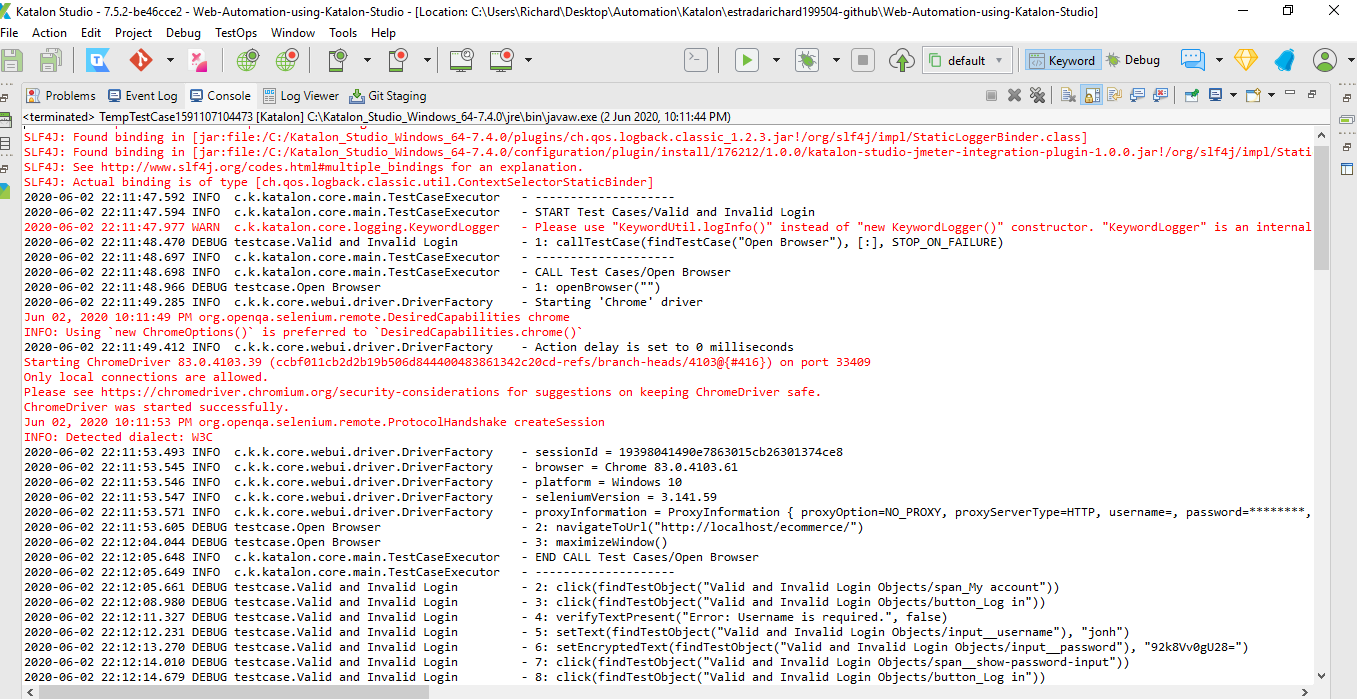Screen dimensions: 1357x699
Task: Click Remove Launch single X icon
Action: point(1014,96)
